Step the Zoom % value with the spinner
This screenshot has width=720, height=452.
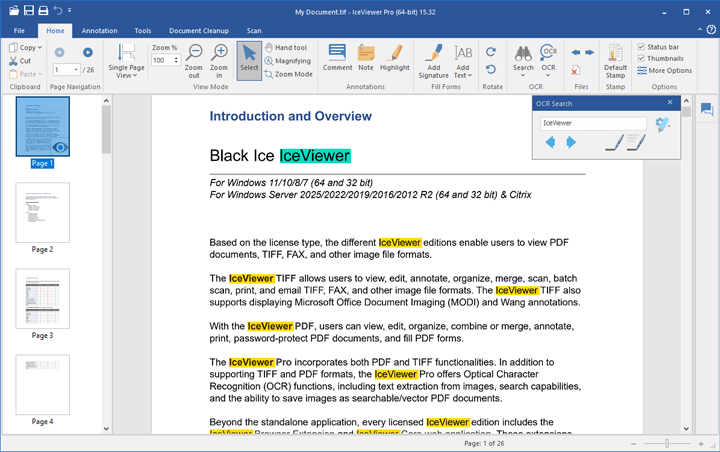176,60
